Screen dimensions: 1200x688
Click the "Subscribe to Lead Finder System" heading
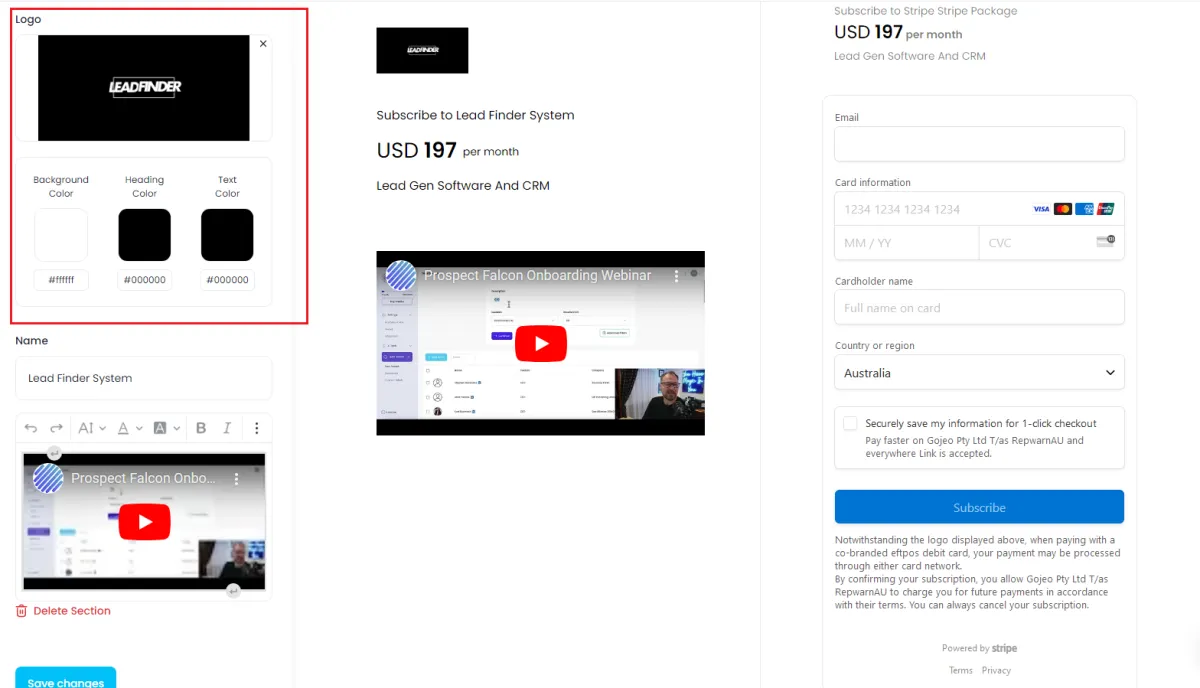coord(475,115)
